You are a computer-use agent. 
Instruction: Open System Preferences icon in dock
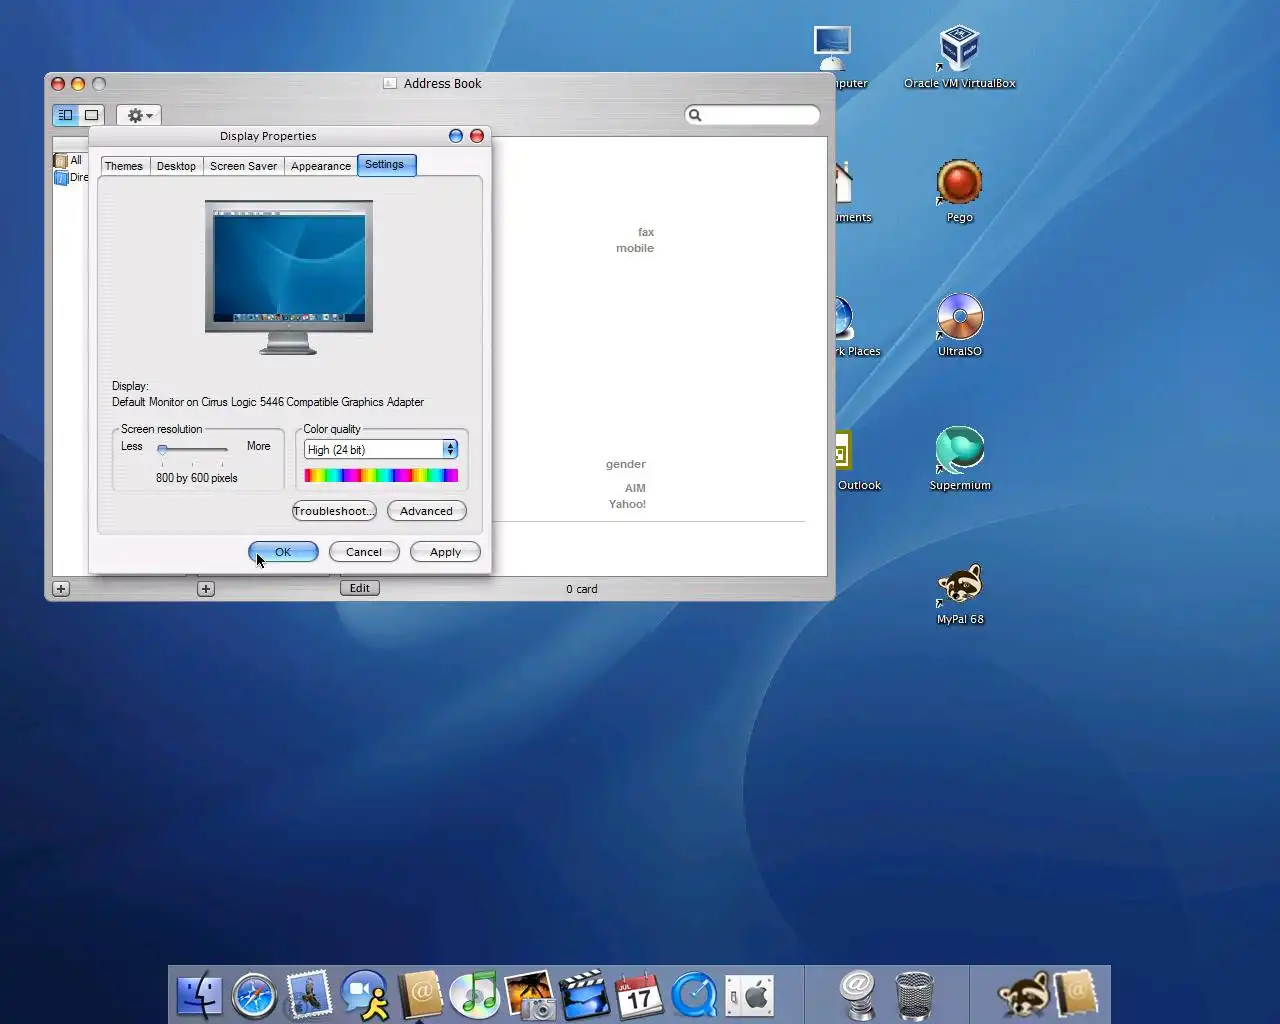coord(750,995)
